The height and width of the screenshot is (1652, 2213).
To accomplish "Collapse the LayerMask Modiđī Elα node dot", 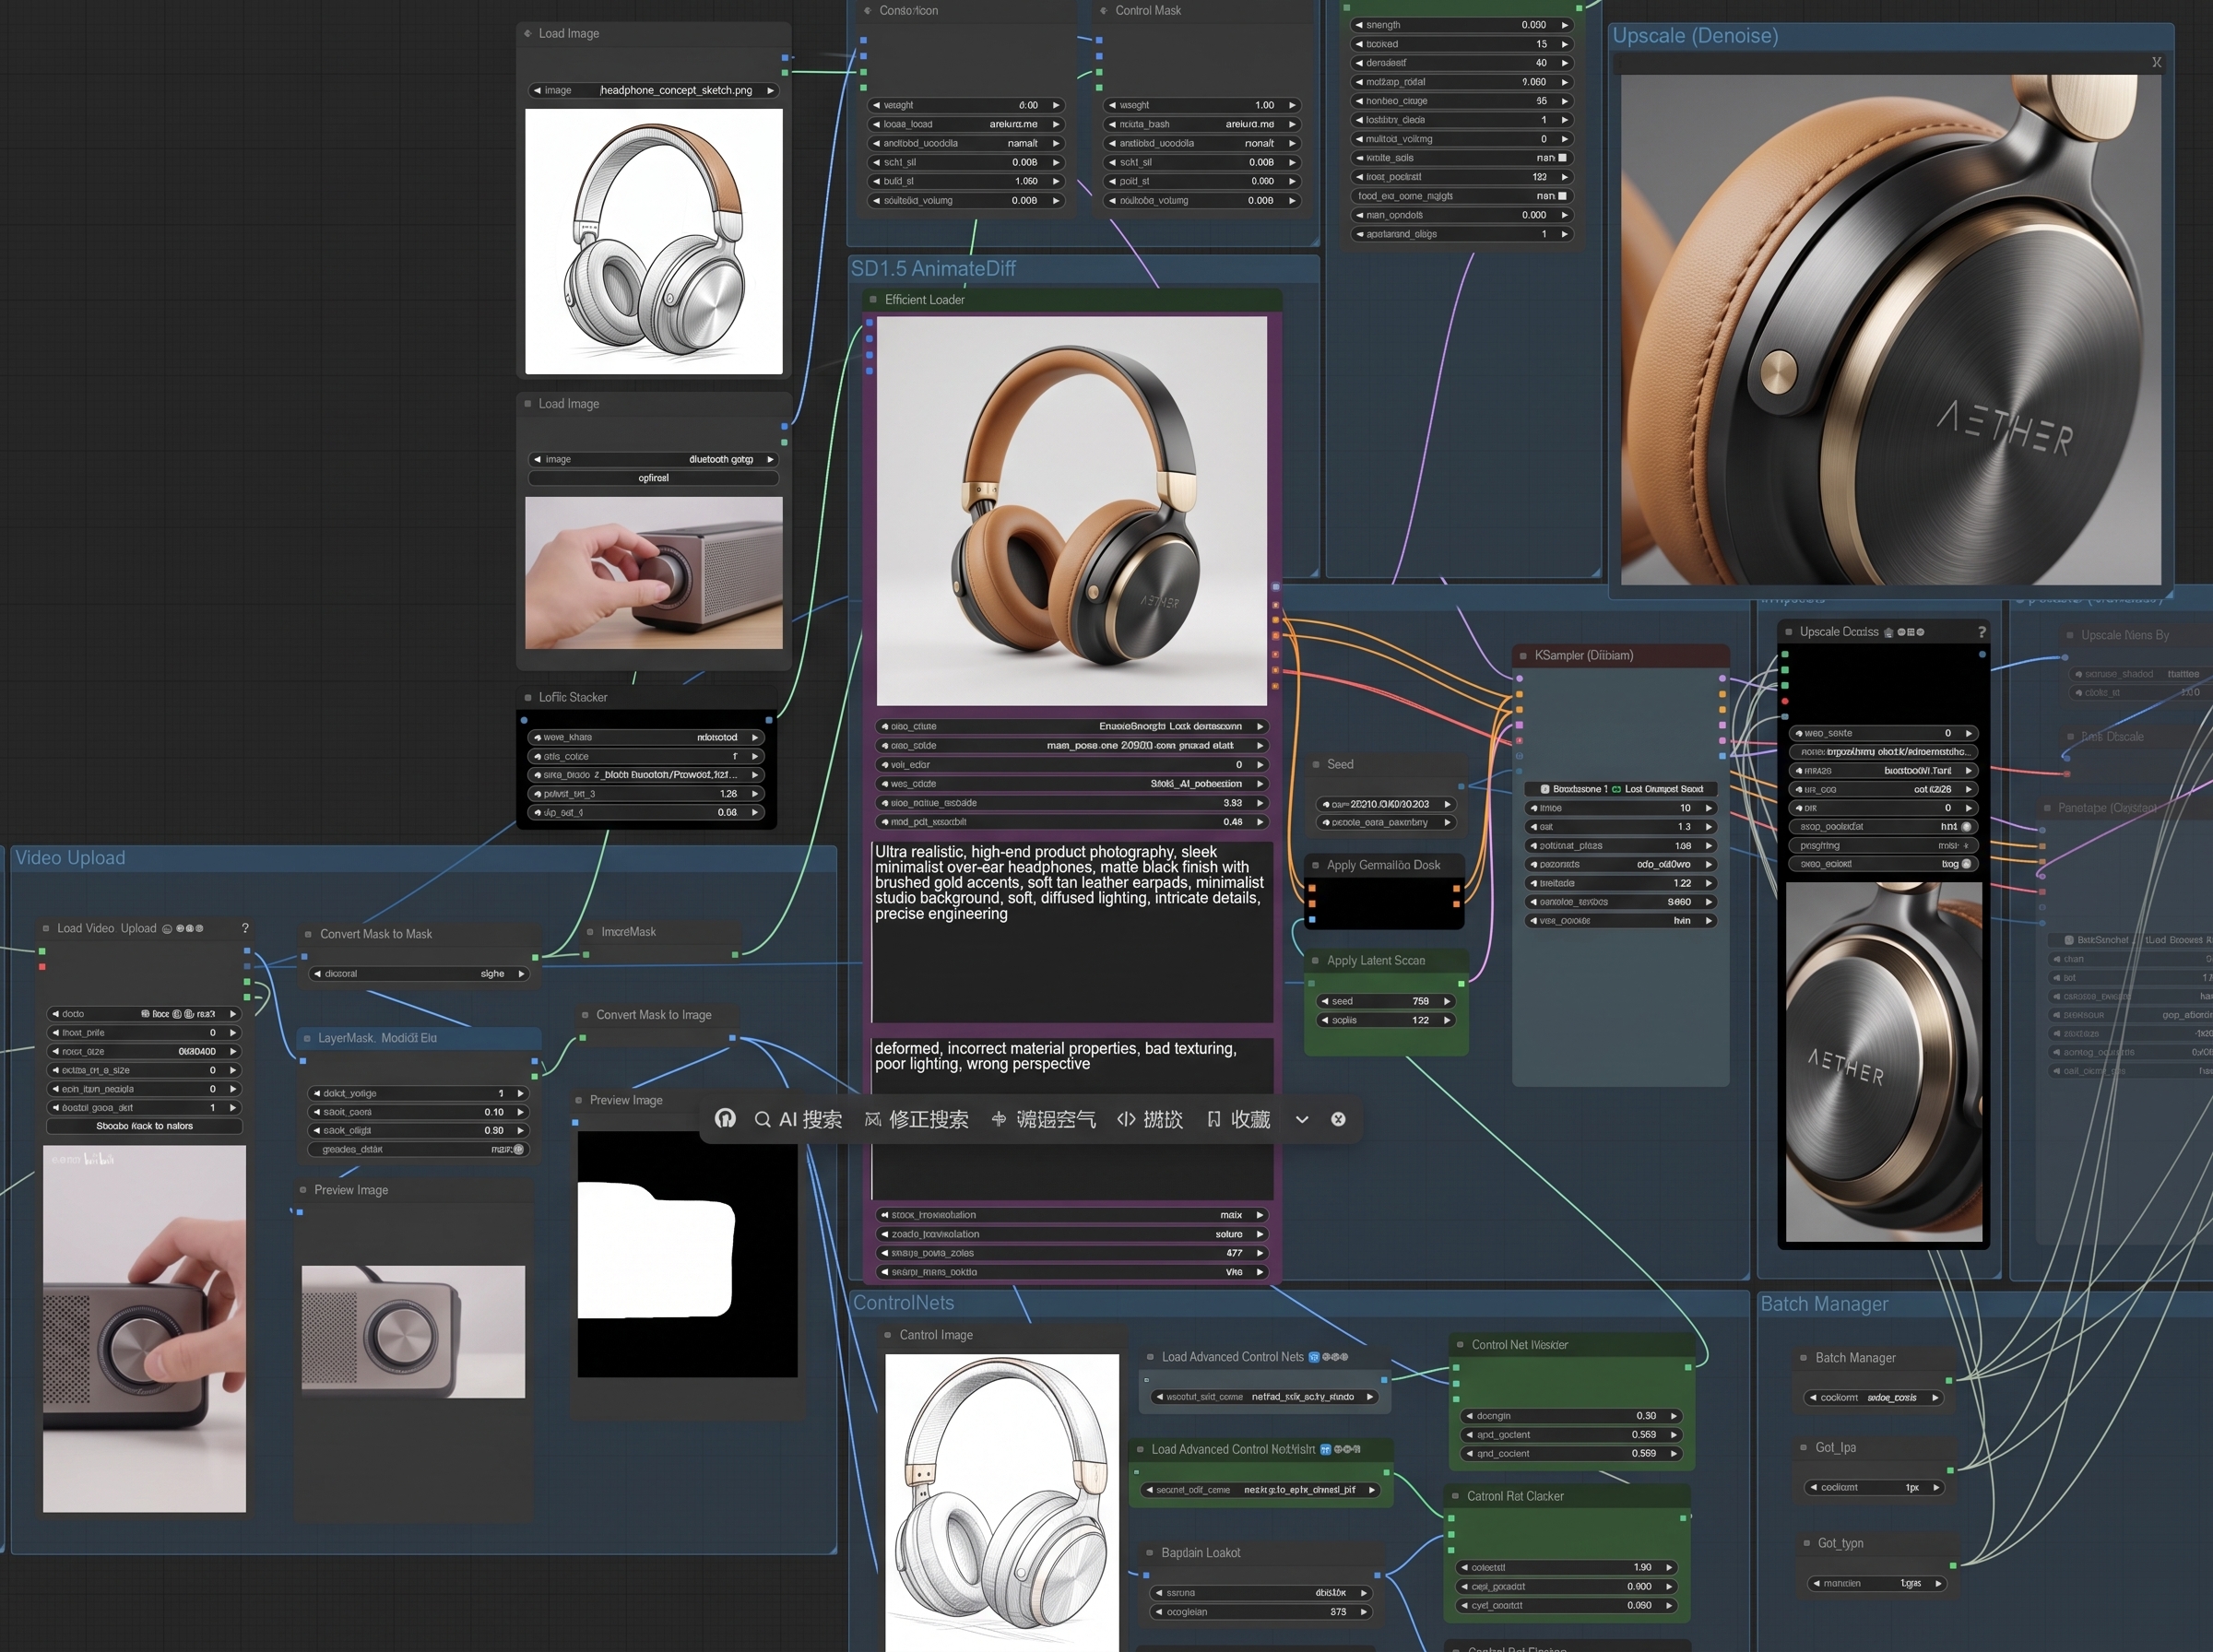I will click(306, 1038).
